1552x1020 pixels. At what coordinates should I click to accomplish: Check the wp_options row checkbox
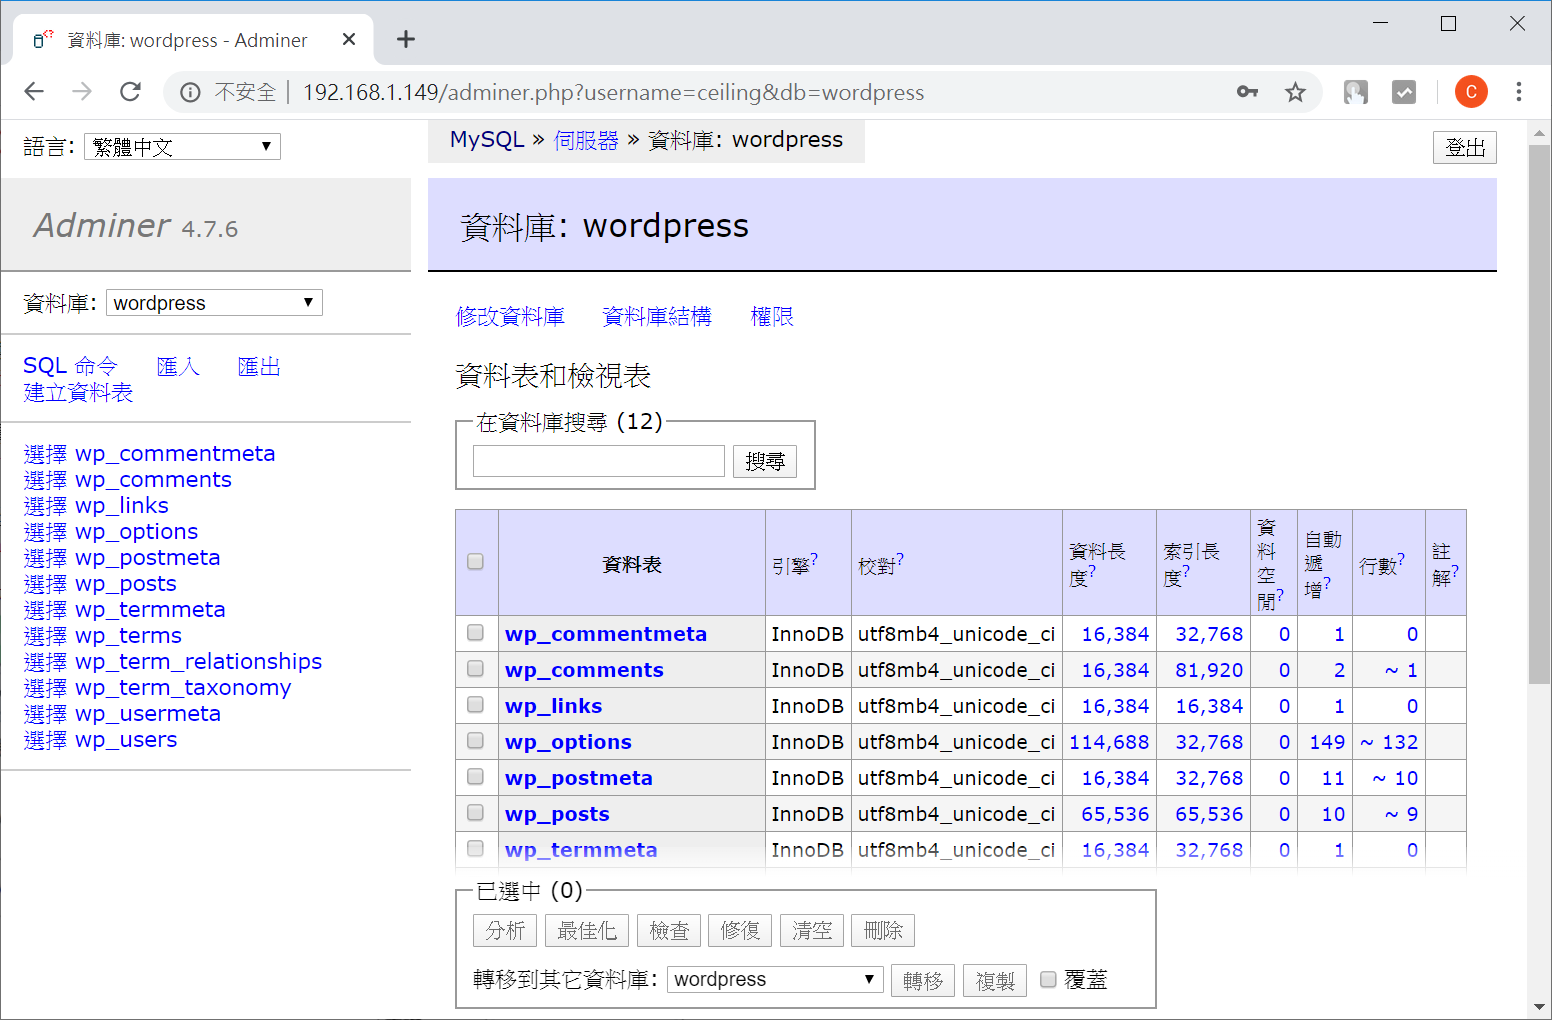[475, 741]
